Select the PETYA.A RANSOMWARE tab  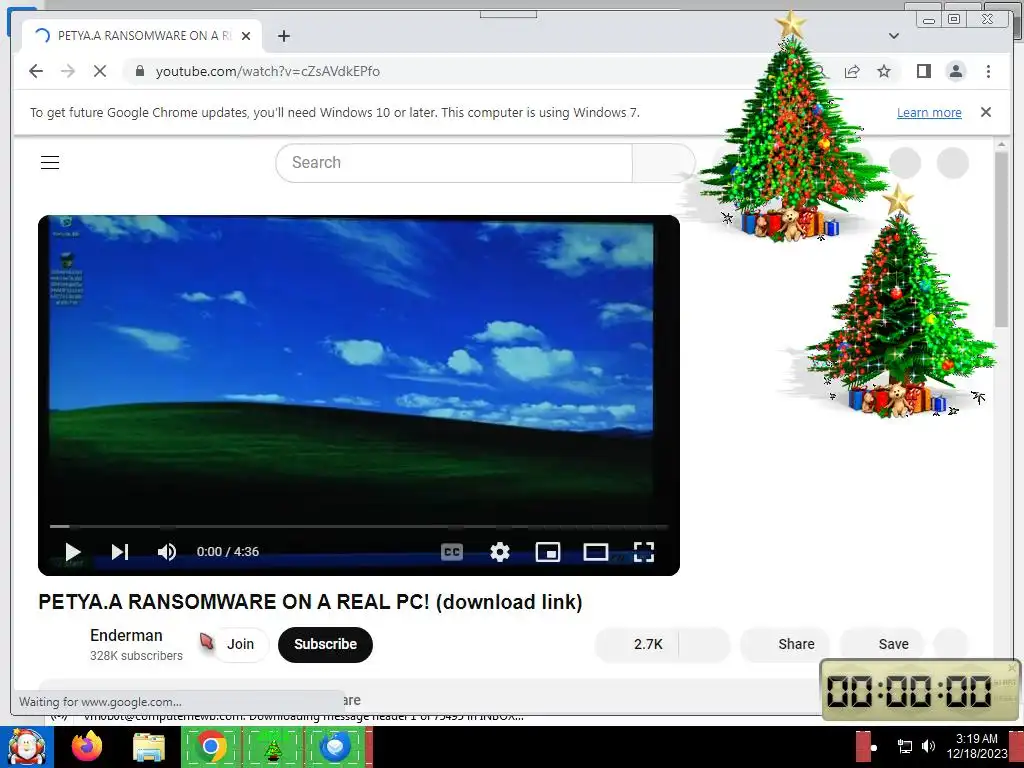(142, 36)
